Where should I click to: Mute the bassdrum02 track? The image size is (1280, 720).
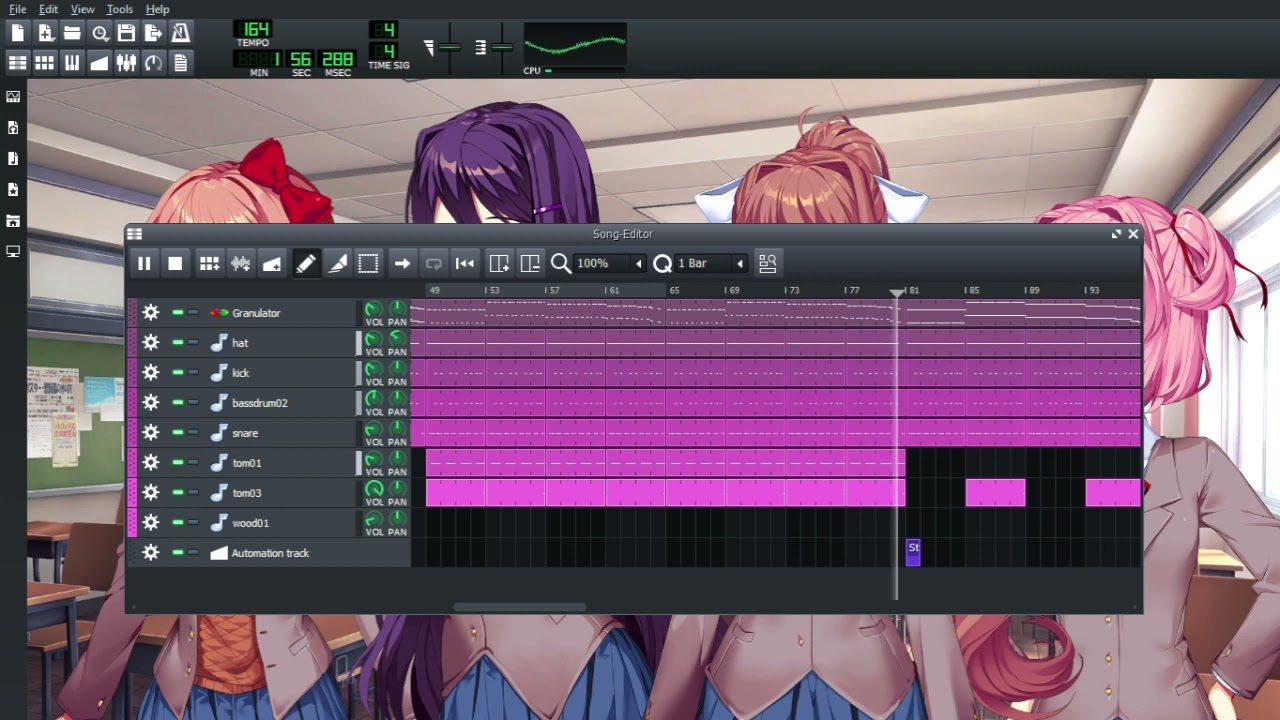click(x=178, y=403)
